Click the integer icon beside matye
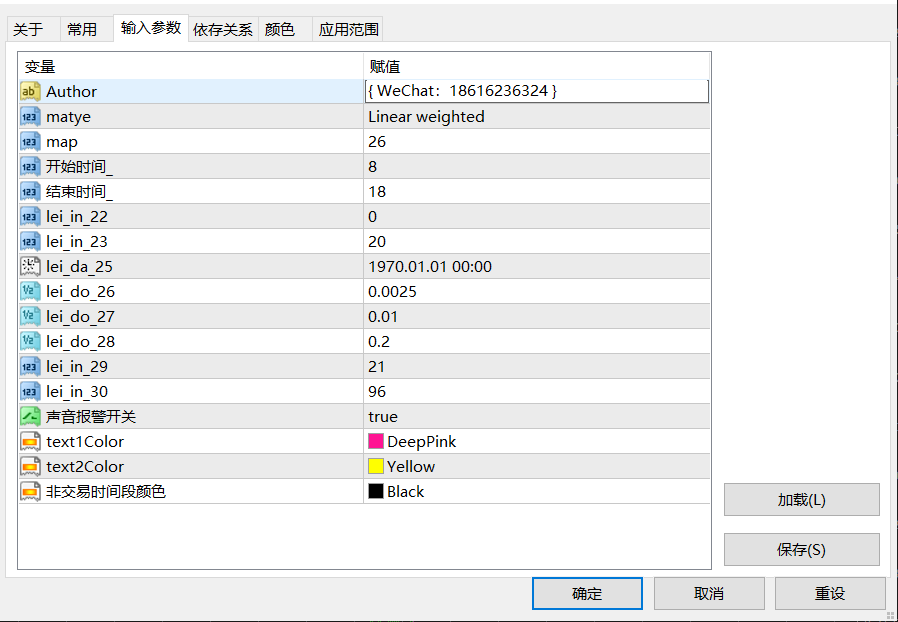Image resolution: width=898 pixels, height=622 pixels. point(30,117)
